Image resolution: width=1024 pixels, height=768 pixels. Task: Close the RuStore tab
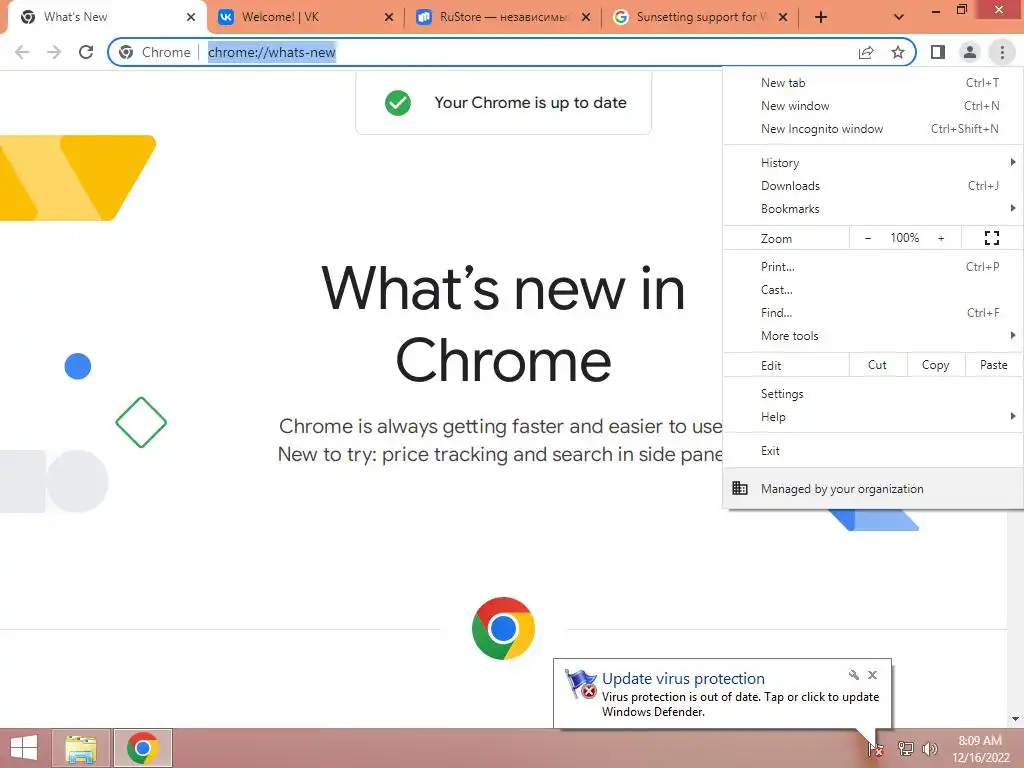586,17
